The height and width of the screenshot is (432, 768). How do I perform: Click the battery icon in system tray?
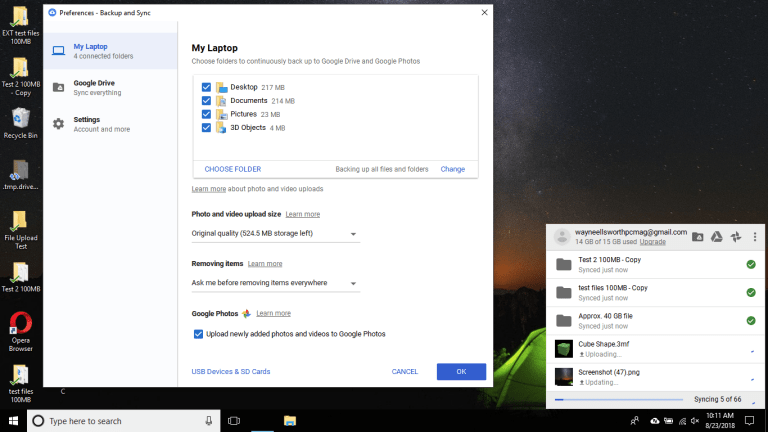(x=669, y=421)
